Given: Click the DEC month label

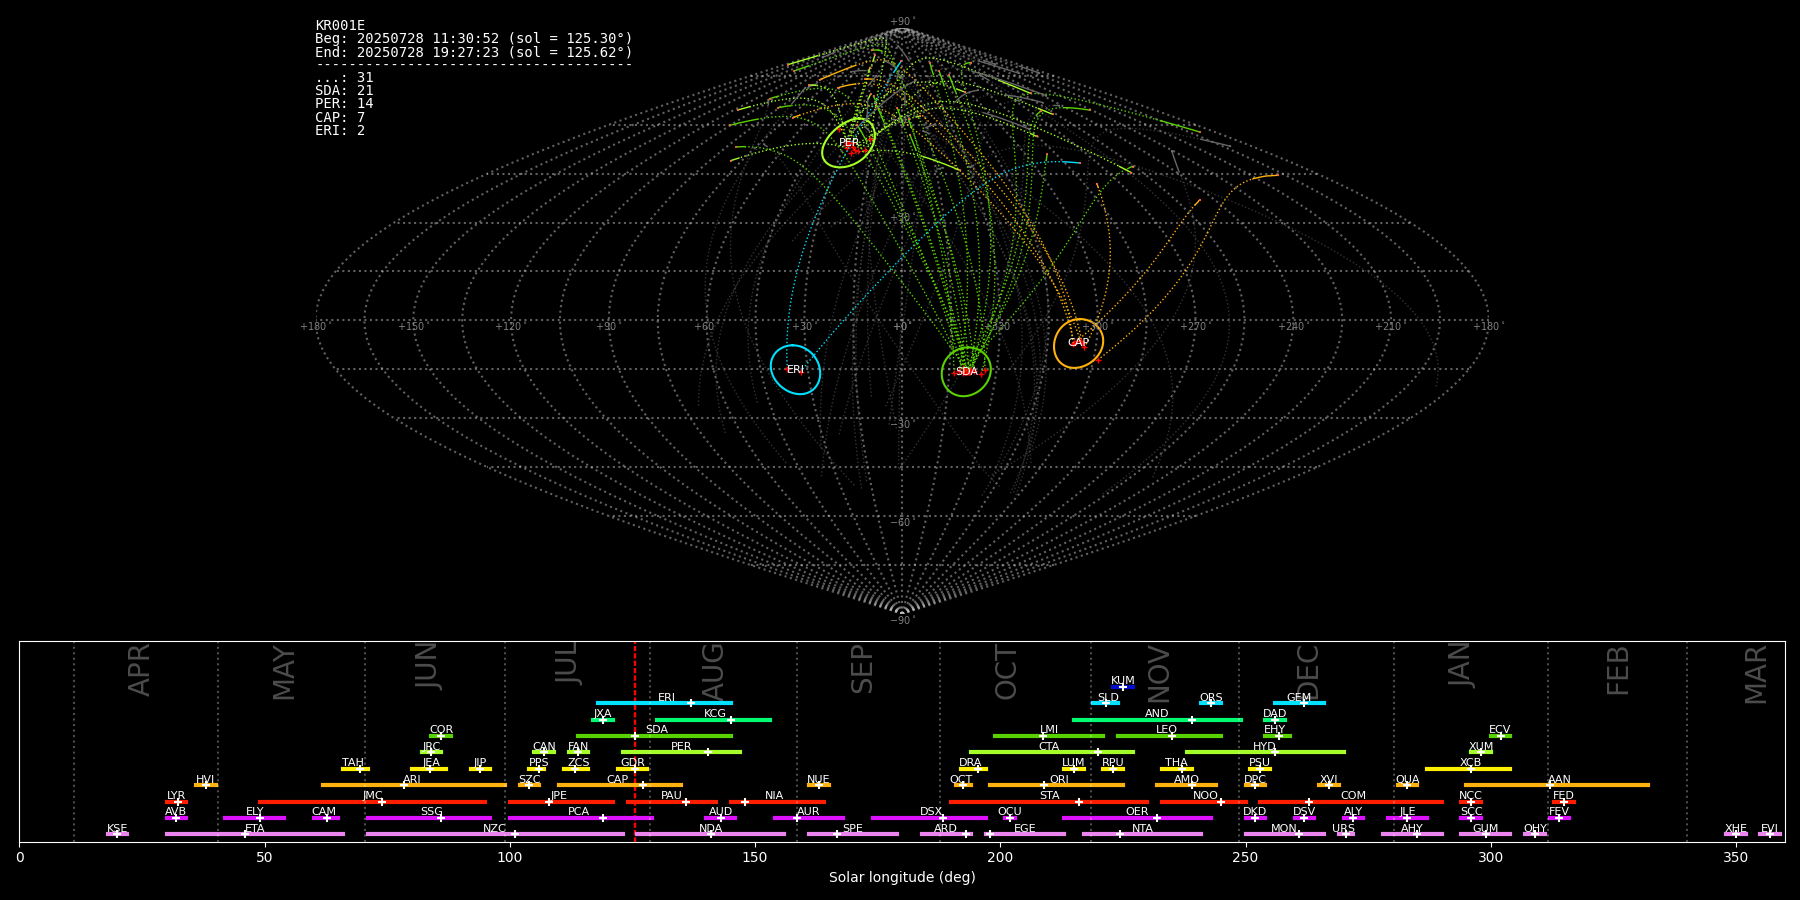Looking at the screenshot, I should tap(1307, 672).
